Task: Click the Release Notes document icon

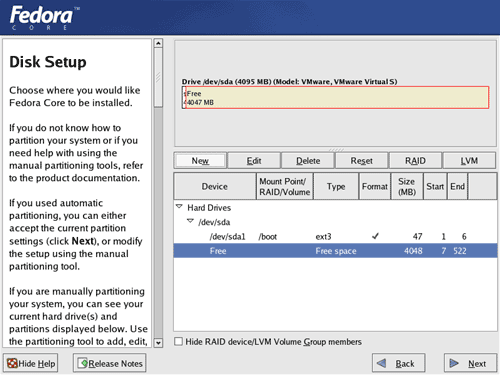Action: coord(83,363)
